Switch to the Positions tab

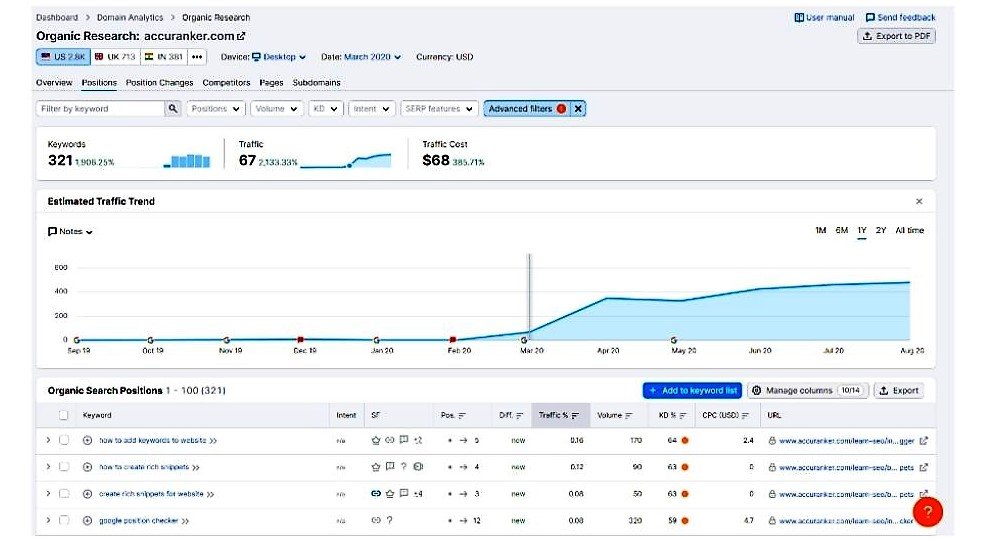click(x=99, y=82)
